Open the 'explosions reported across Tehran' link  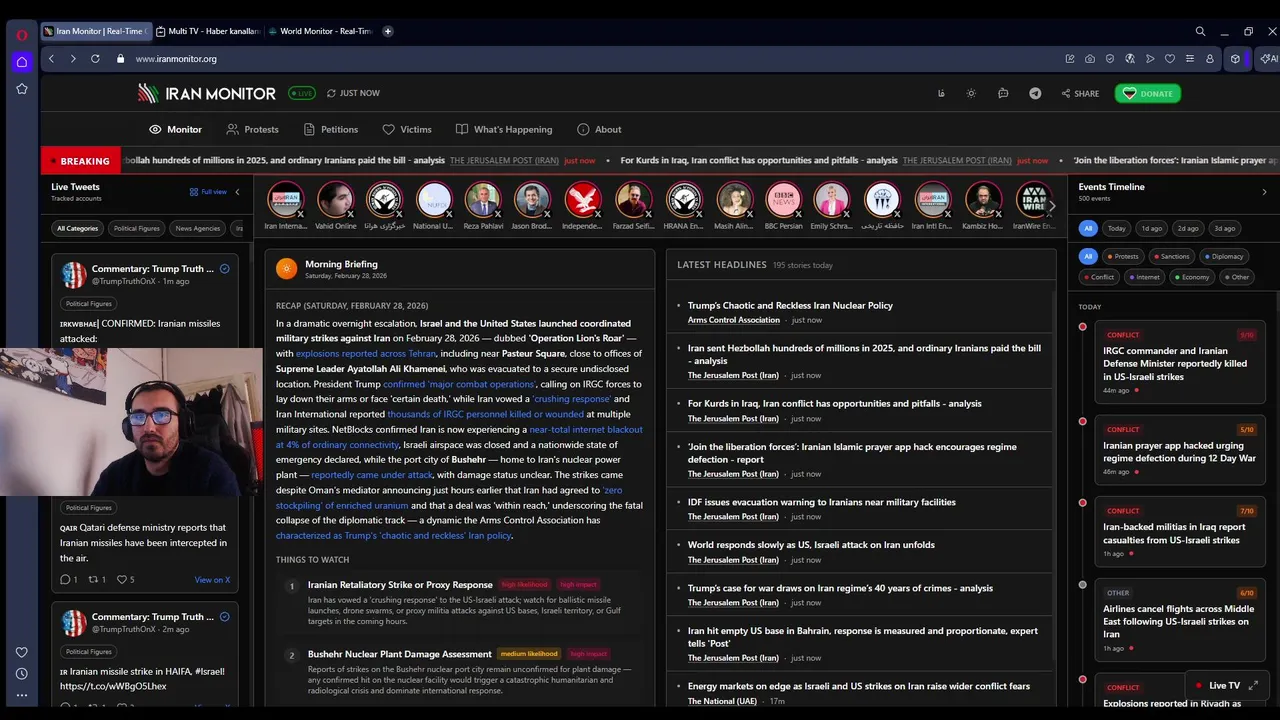(366, 353)
